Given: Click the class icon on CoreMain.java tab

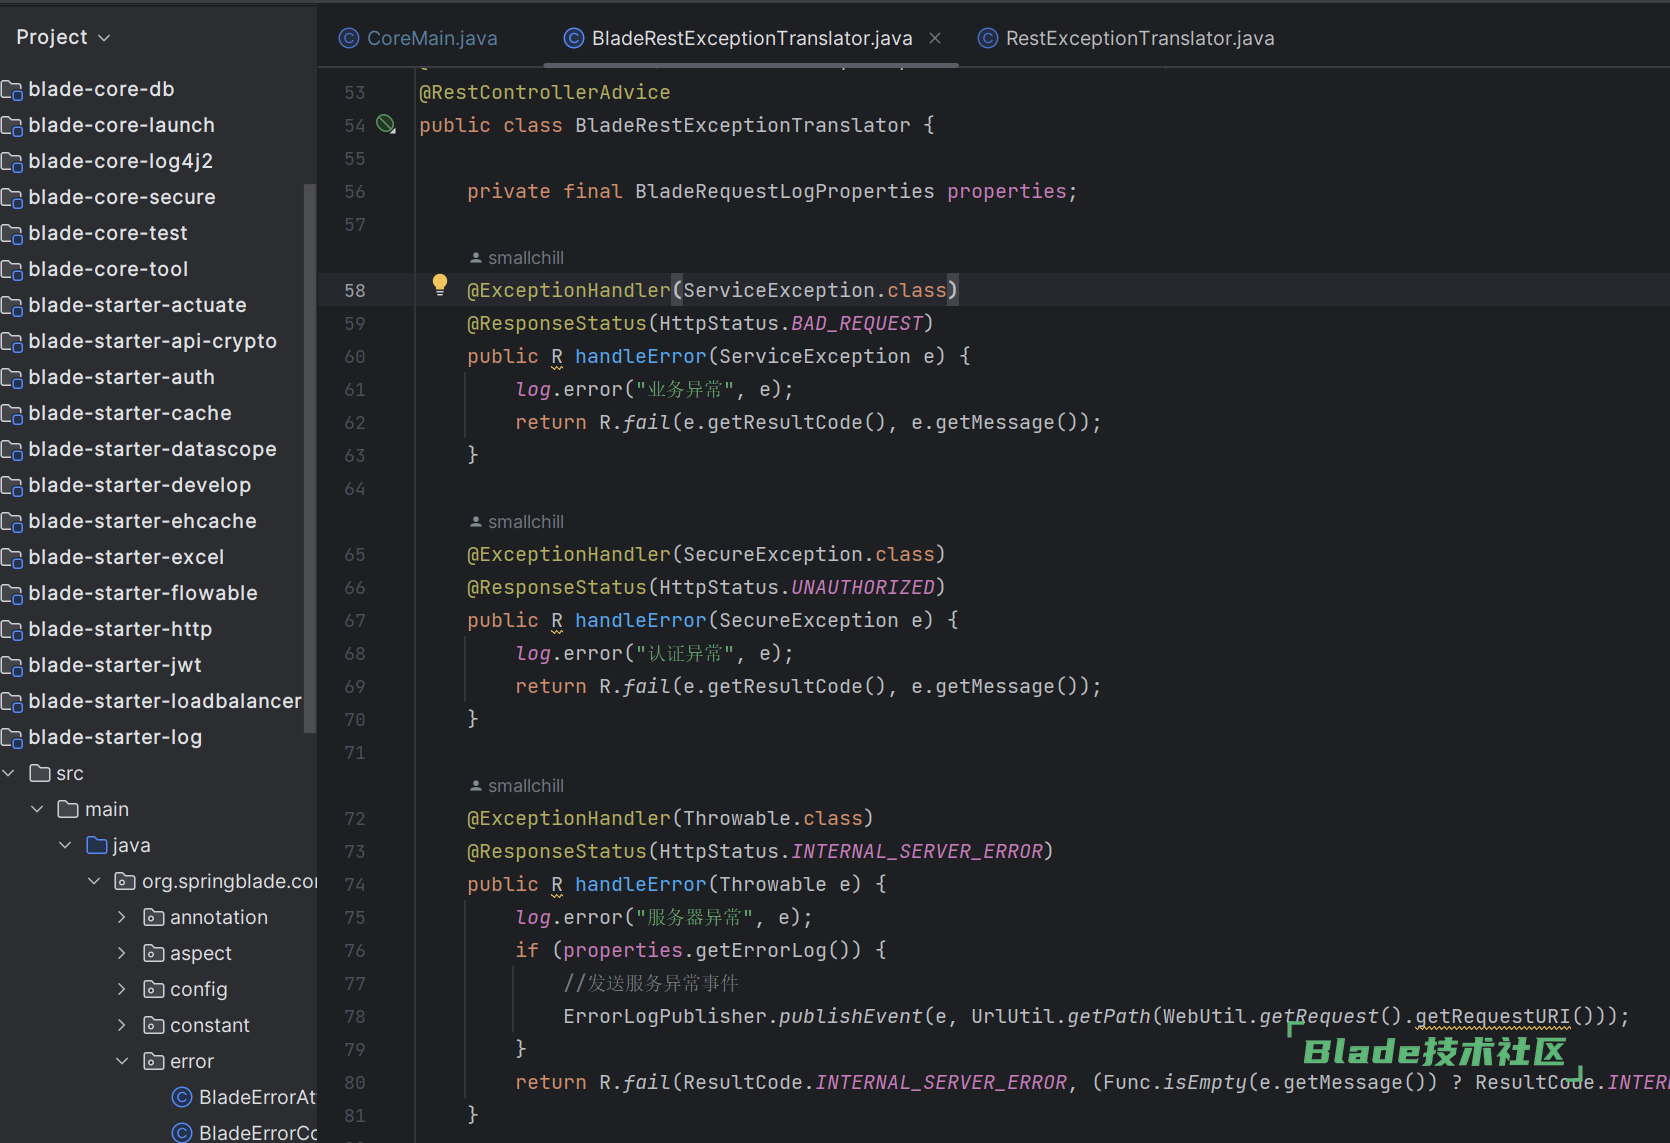Looking at the screenshot, I should point(349,38).
